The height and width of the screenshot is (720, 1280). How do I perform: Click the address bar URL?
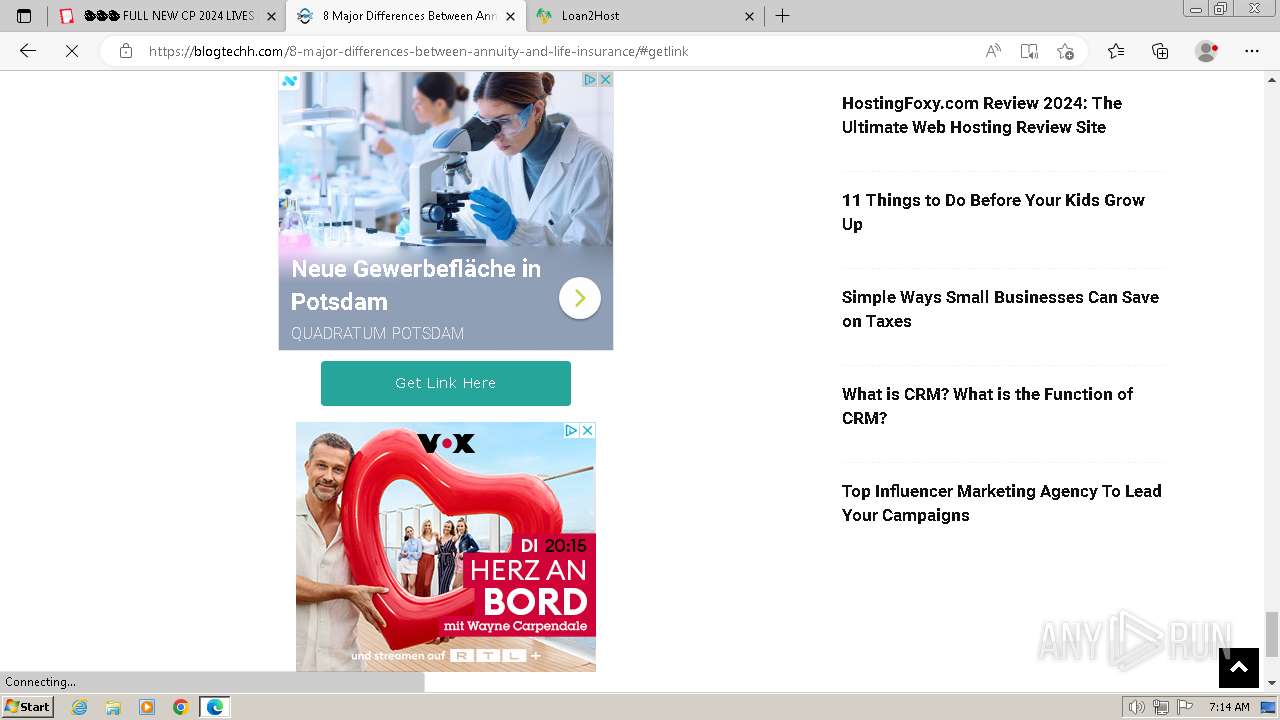pyautogui.click(x=418, y=51)
